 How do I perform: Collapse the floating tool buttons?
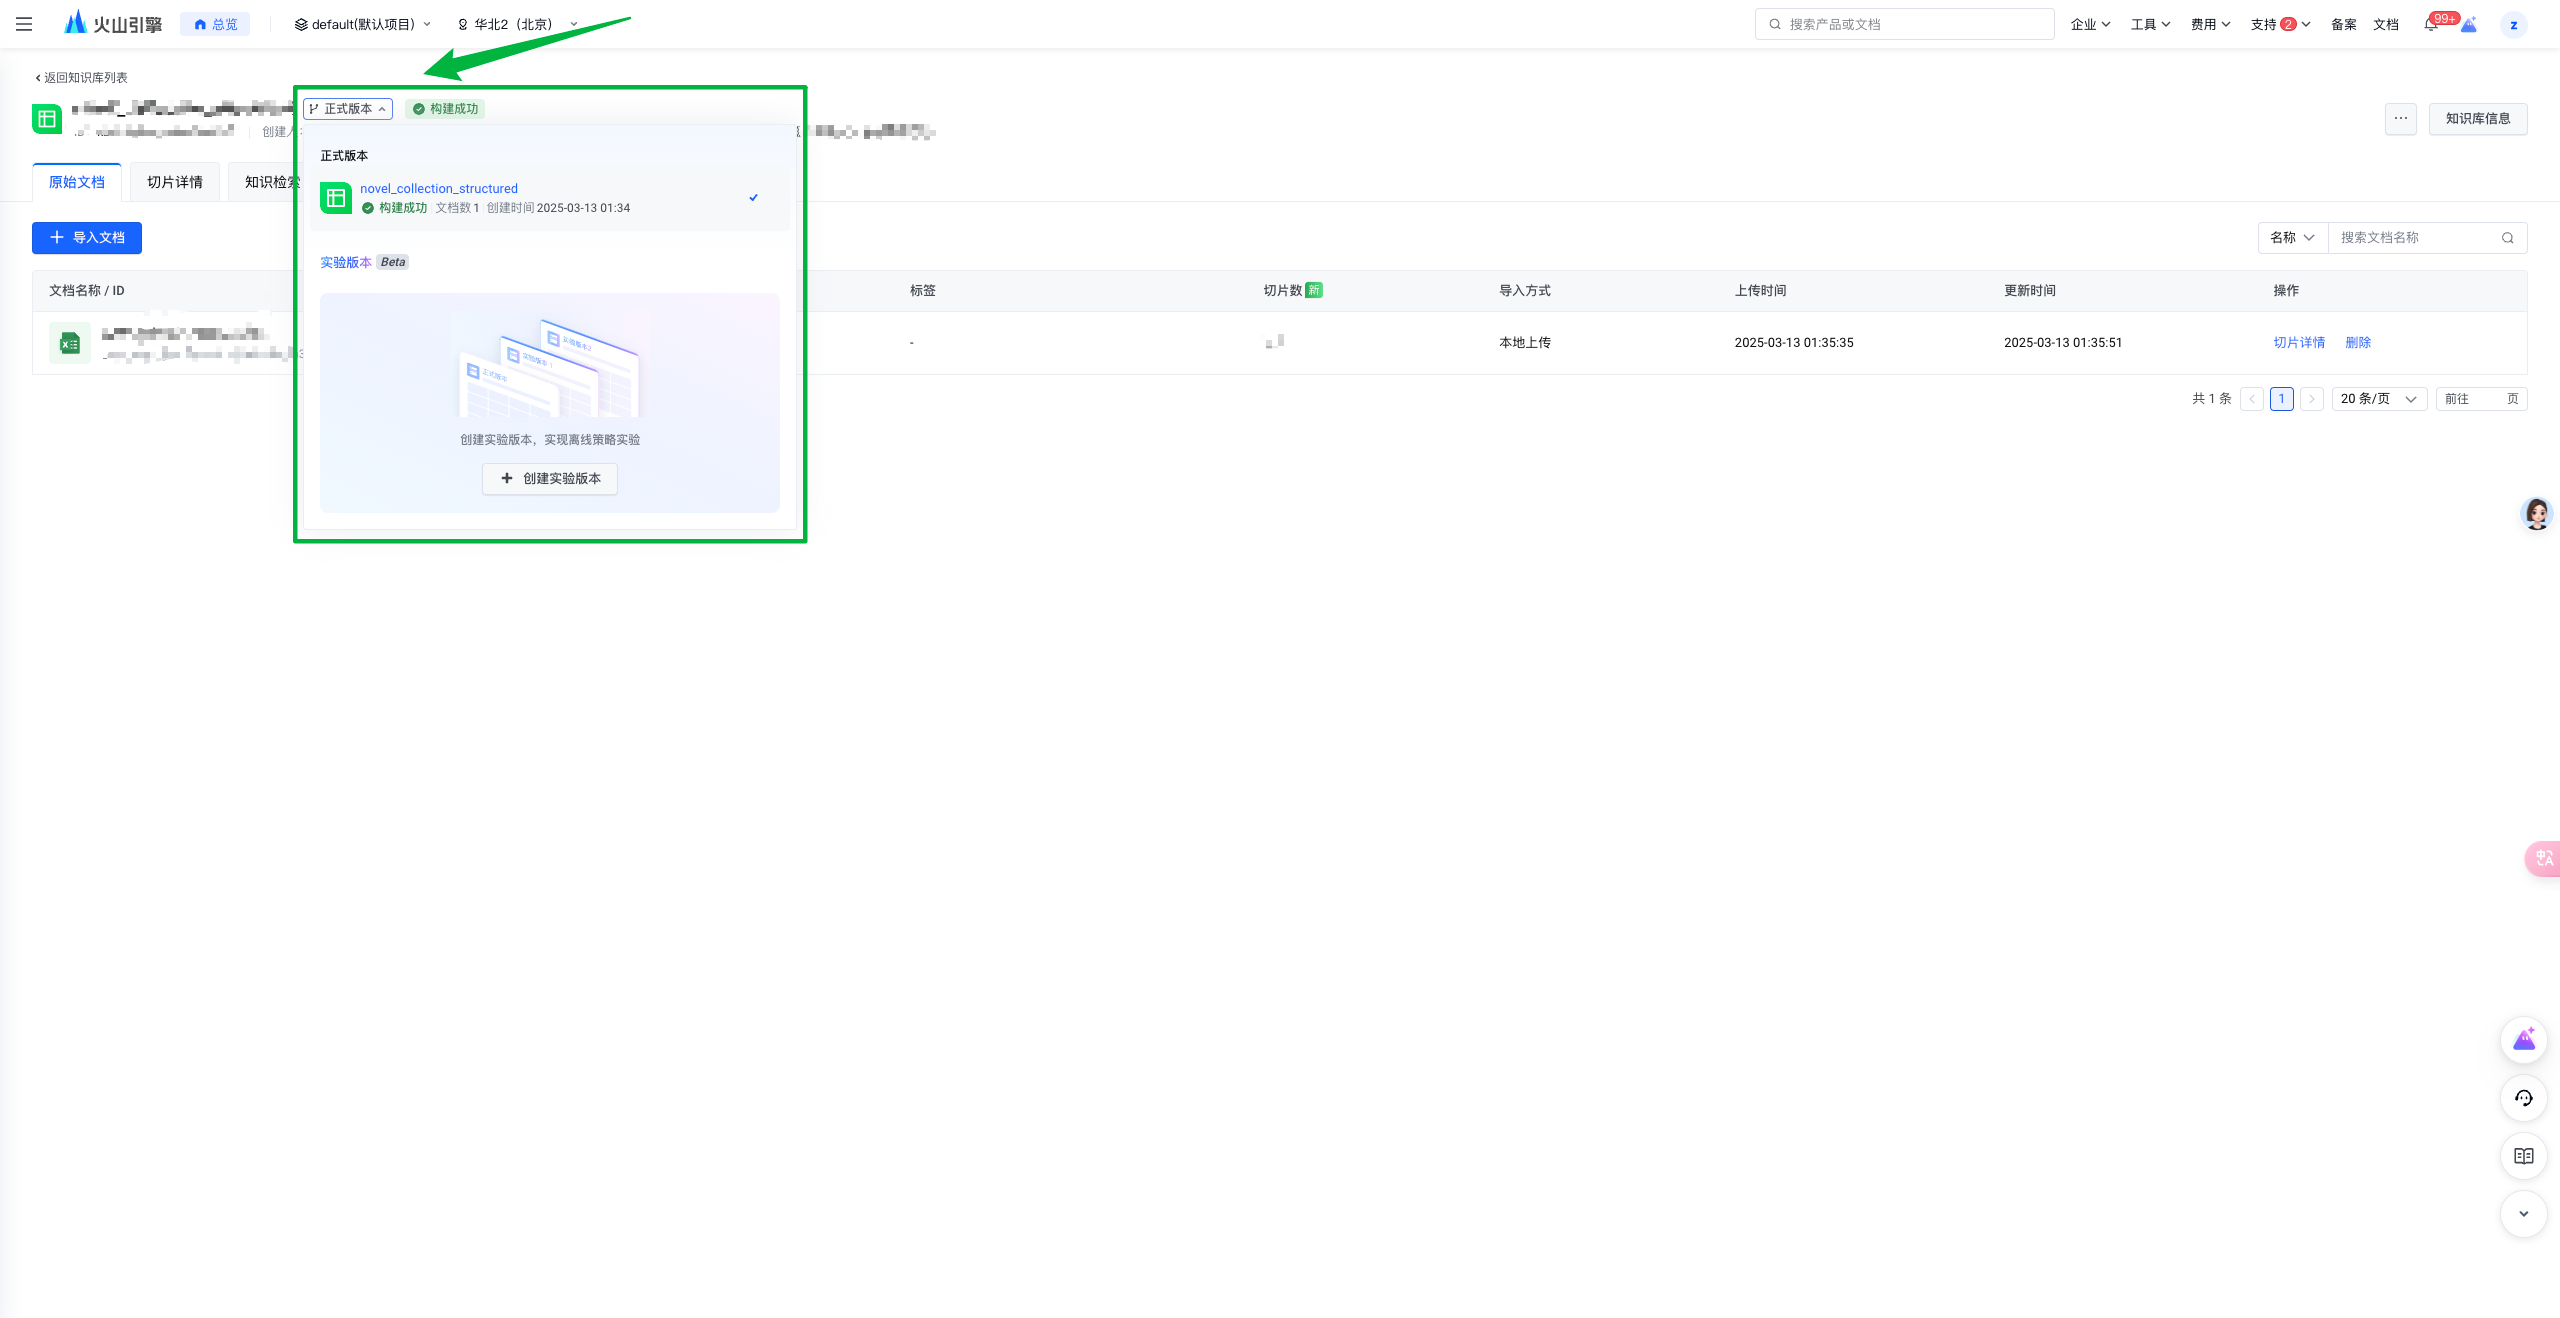coord(2523,1214)
